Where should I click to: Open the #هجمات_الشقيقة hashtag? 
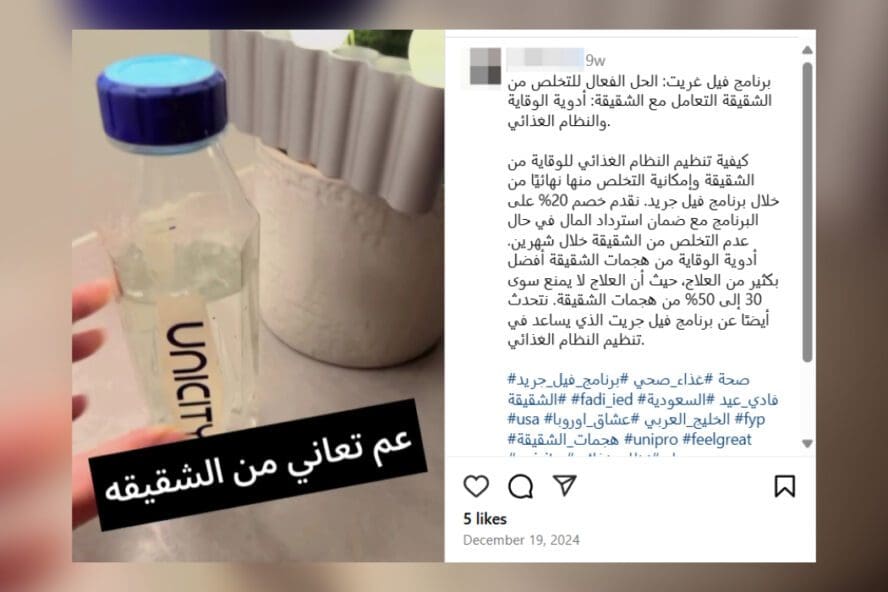(x=563, y=440)
